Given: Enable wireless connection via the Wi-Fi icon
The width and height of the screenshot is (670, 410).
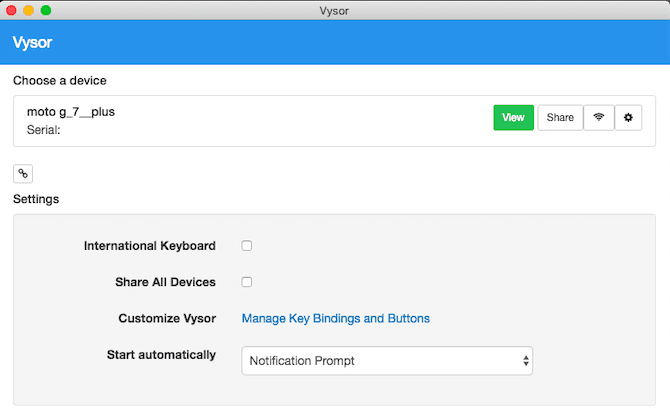Looking at the screenshot, I should (598, 118).
